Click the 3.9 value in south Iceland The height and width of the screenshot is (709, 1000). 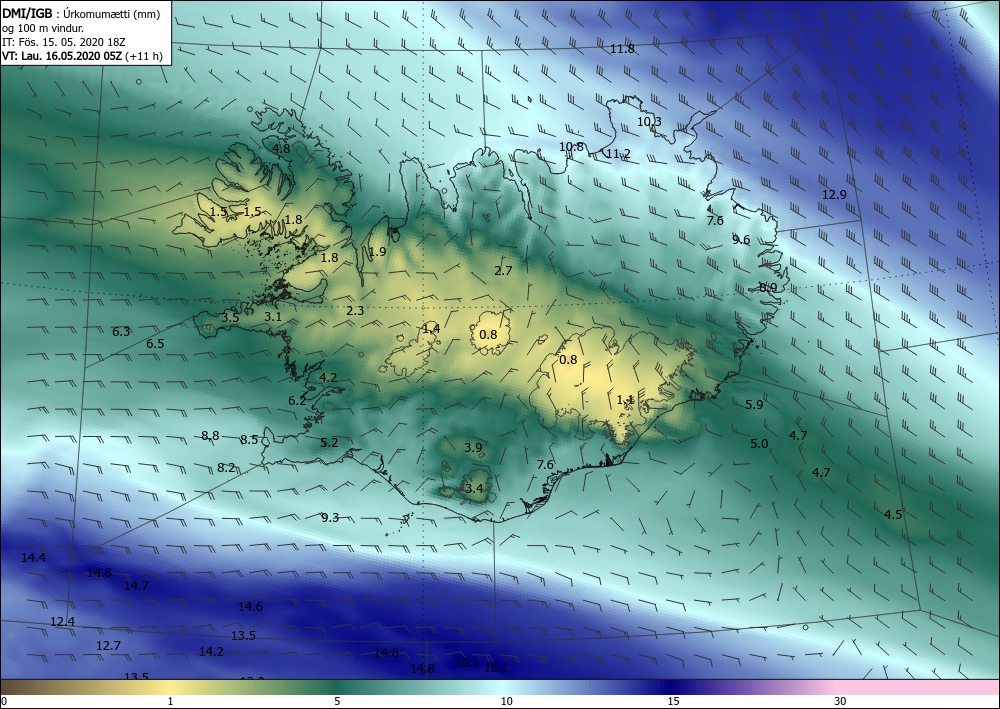pos(473,448)
